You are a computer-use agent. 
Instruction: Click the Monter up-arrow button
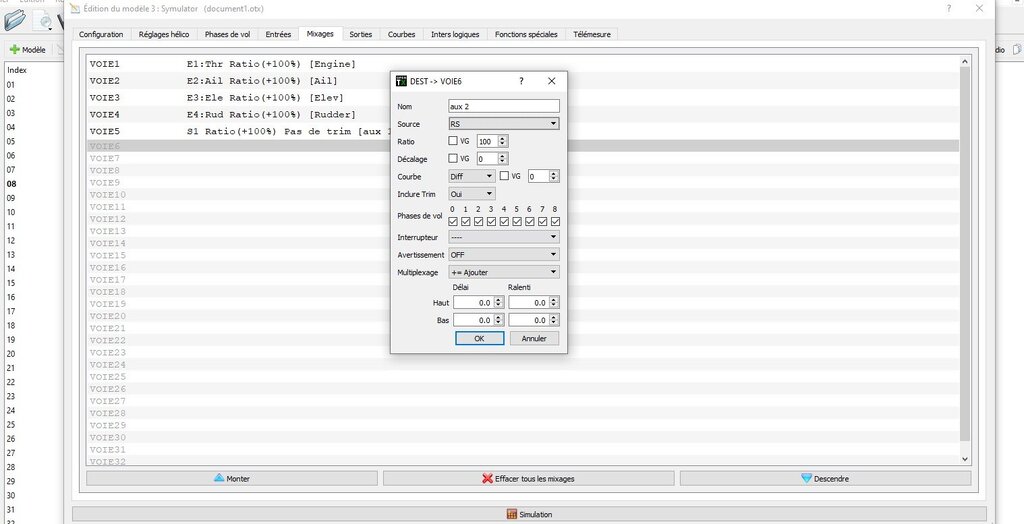[232, 479]
